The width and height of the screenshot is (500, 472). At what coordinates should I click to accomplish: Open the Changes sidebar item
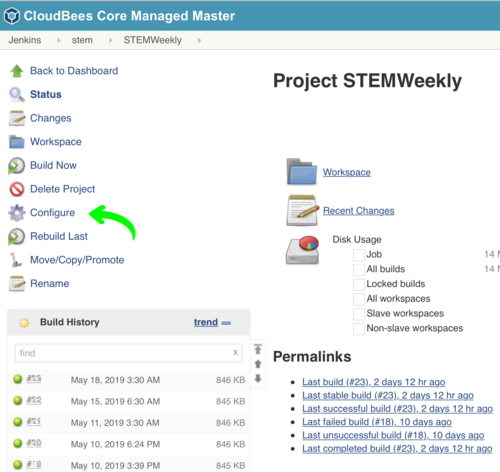51,118
